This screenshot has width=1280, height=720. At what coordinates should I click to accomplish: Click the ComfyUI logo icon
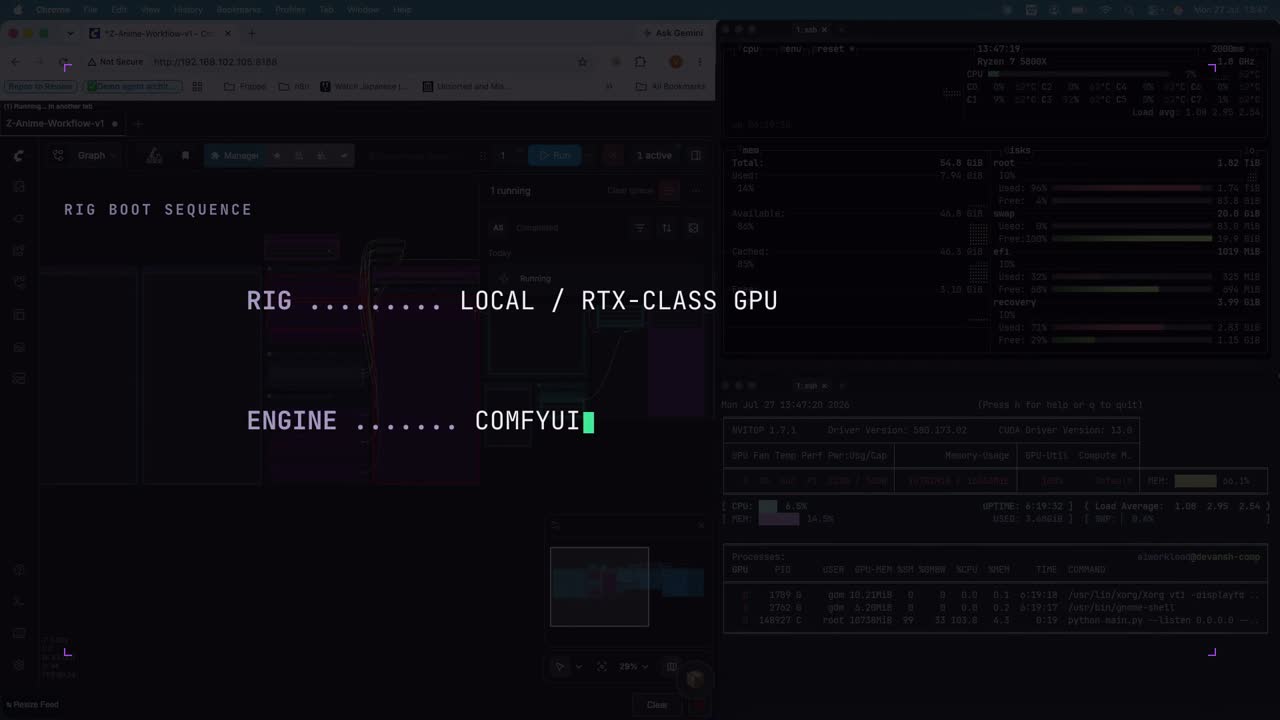pyautogui.click(x=18, y=155)
